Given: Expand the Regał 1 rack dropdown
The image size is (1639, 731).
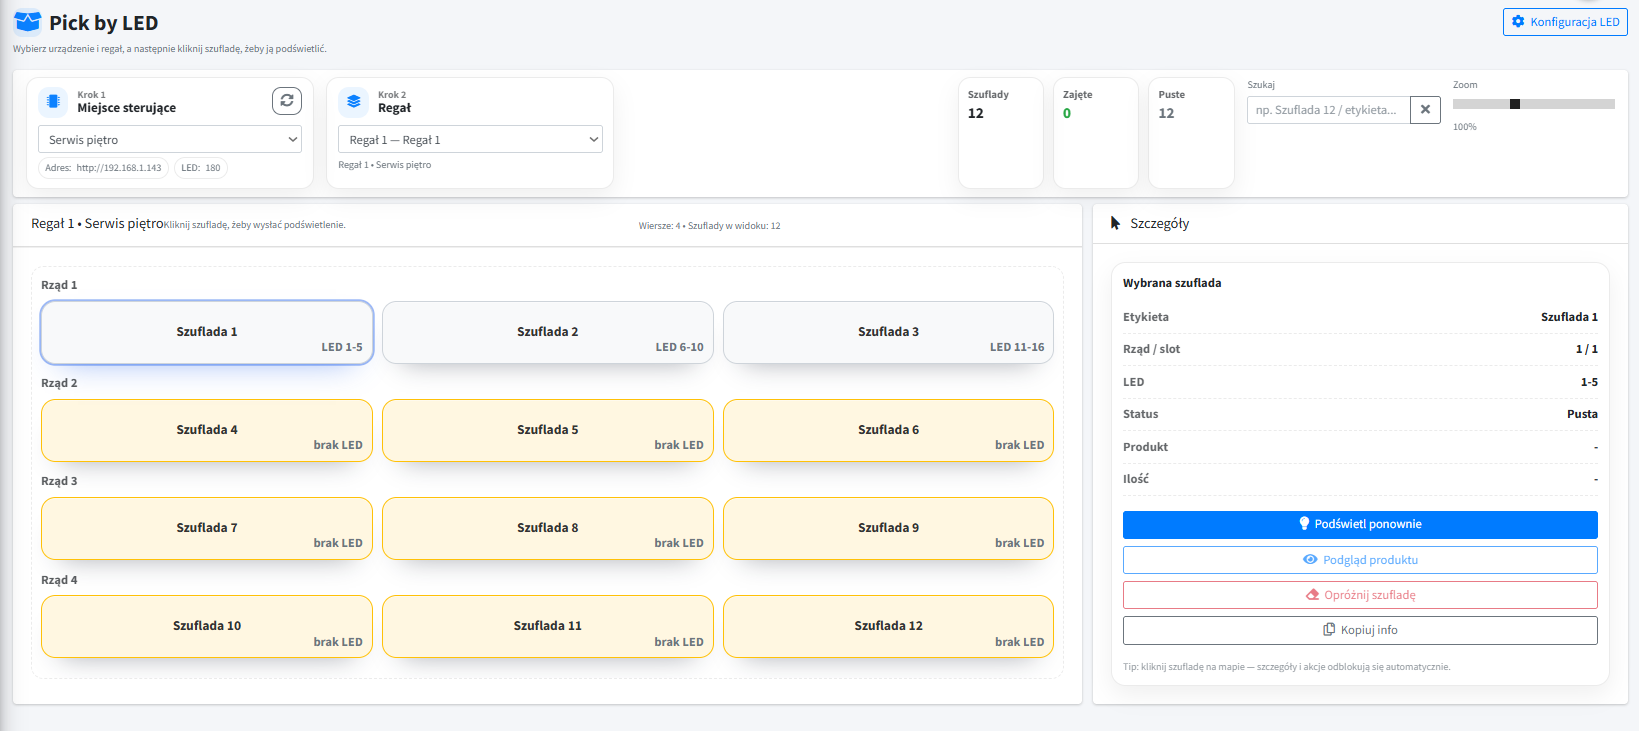Looking at the screenshot, I should coord(470,139).
